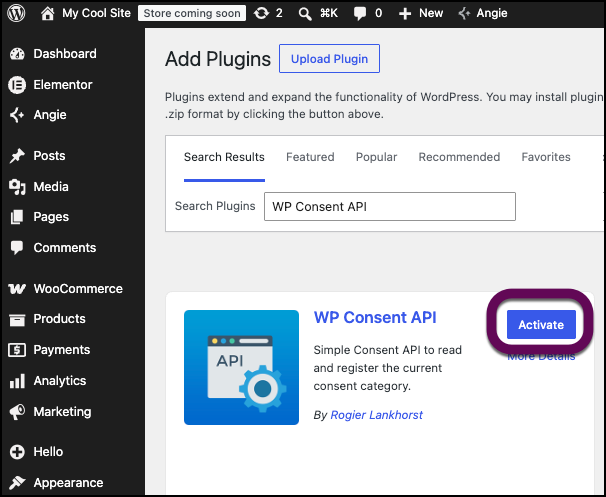This screenshot has height=497, width=606.
Task: Switch to the Favorites tab
Action: (x=546, y=157)
